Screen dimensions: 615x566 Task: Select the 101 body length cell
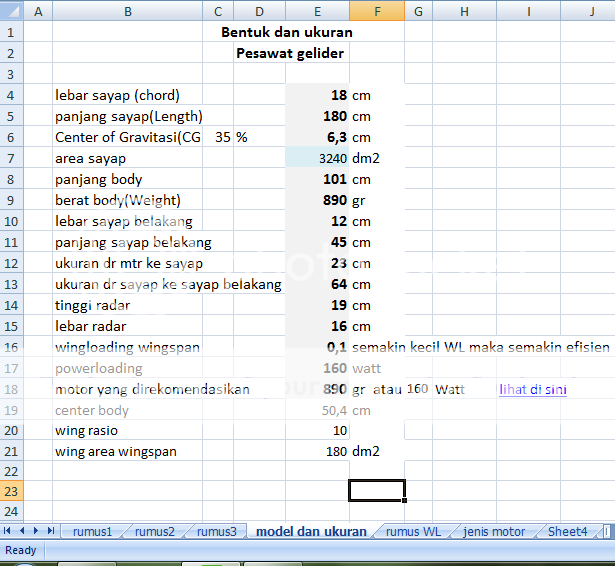coord(317,179)
